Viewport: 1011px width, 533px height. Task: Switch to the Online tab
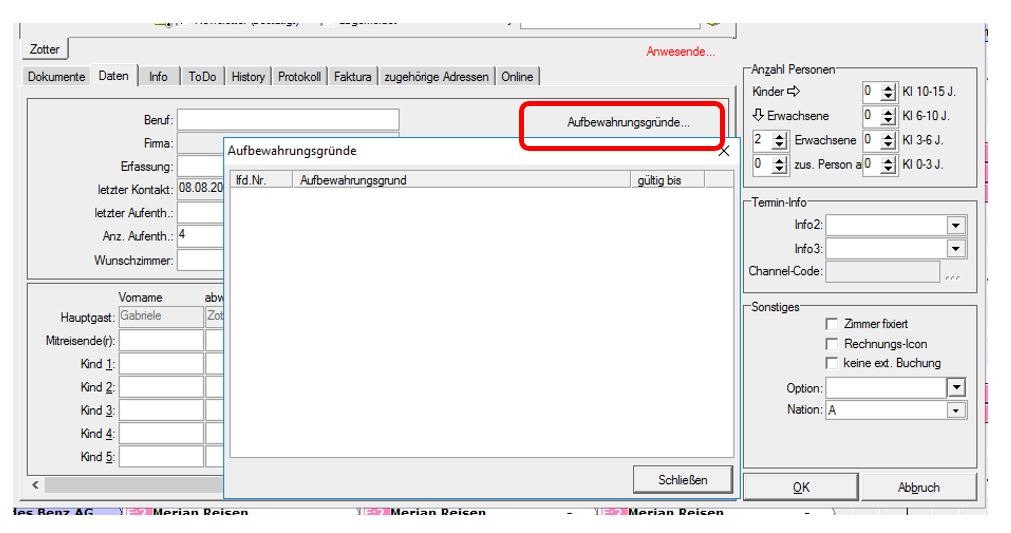[x=517, y=76]
